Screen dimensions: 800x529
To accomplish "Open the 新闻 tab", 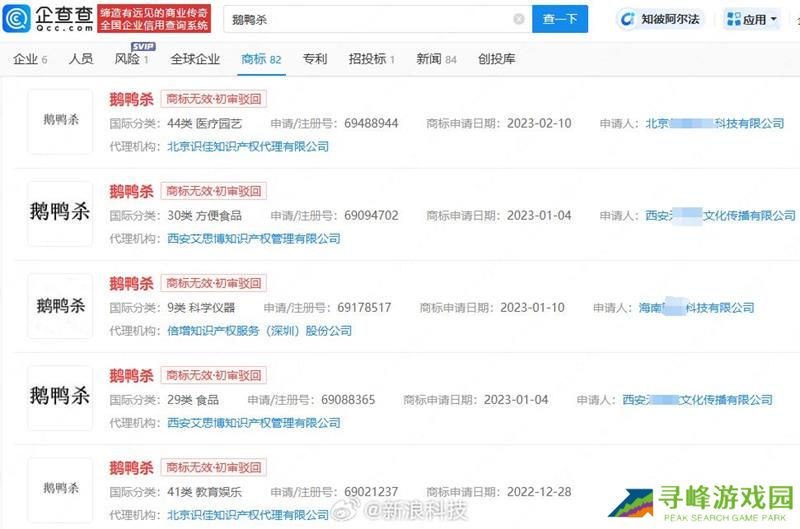I will click(436, 59).
